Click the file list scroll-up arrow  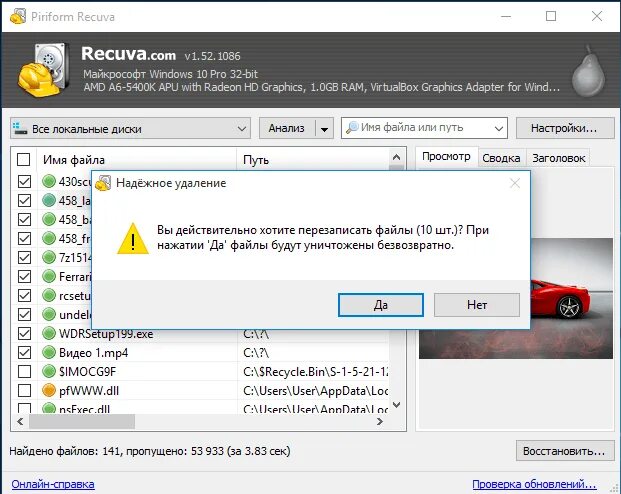click(x=396, y=158)
